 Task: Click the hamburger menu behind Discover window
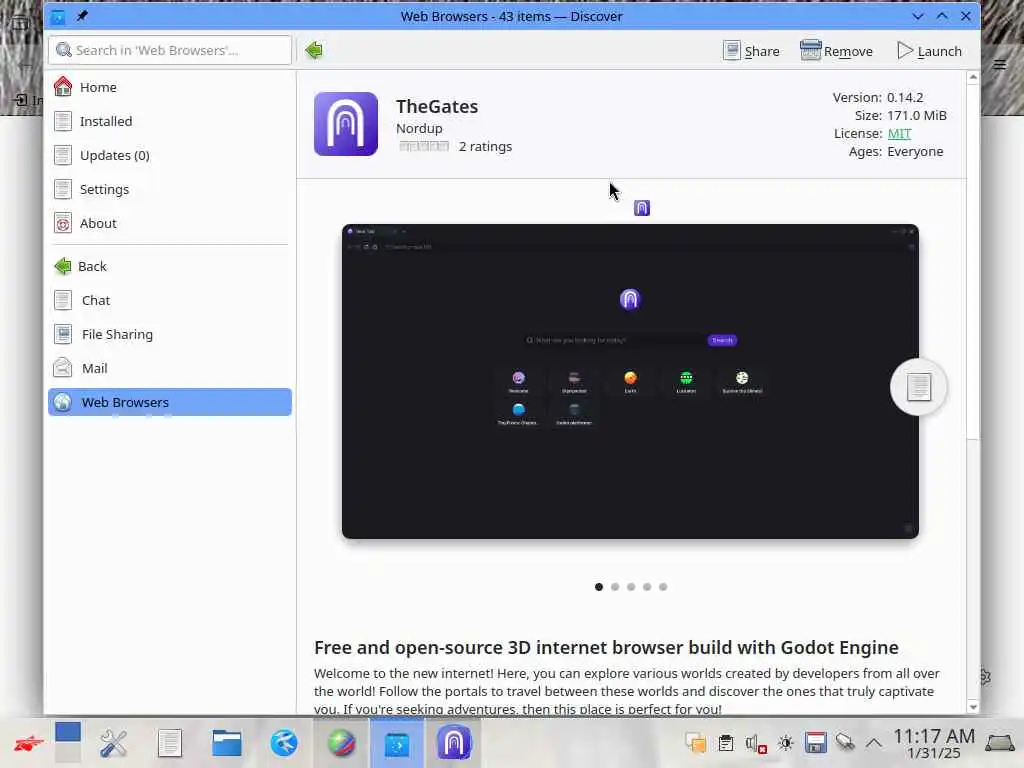(1000, 64)
